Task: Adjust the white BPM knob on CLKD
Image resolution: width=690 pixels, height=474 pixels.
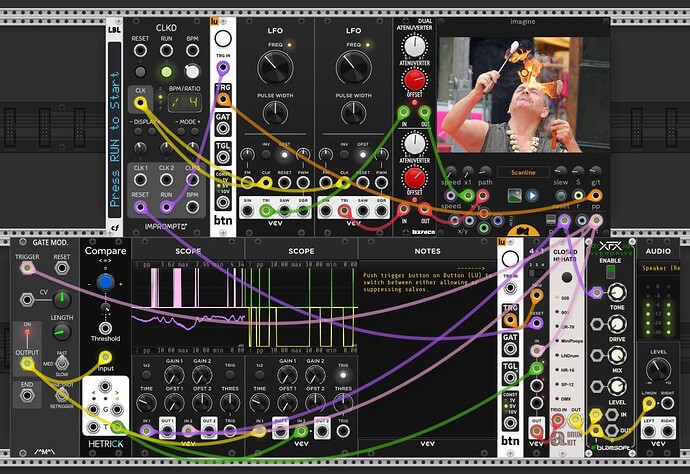Action: (x=192, y=71)
